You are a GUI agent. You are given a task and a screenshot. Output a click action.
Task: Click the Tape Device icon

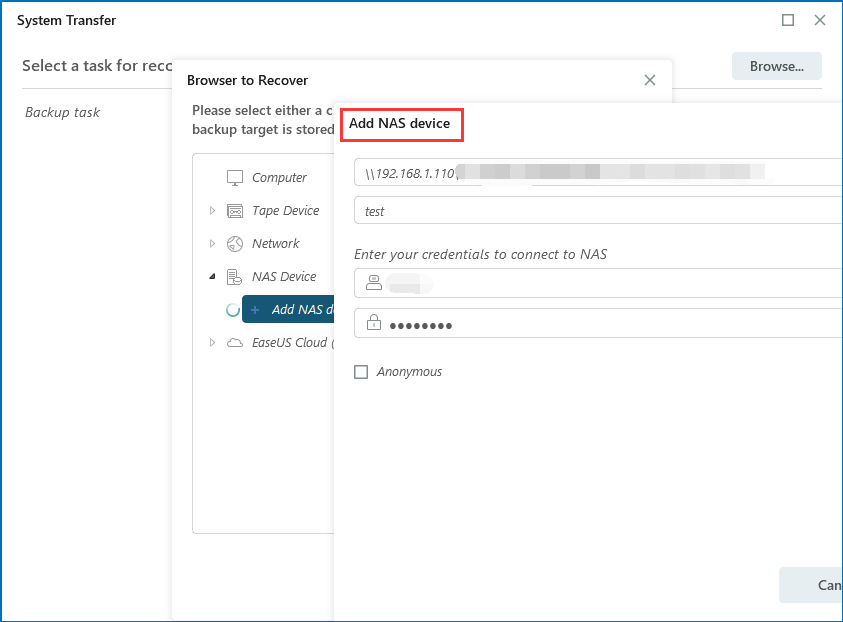click(x=235, y=211)
